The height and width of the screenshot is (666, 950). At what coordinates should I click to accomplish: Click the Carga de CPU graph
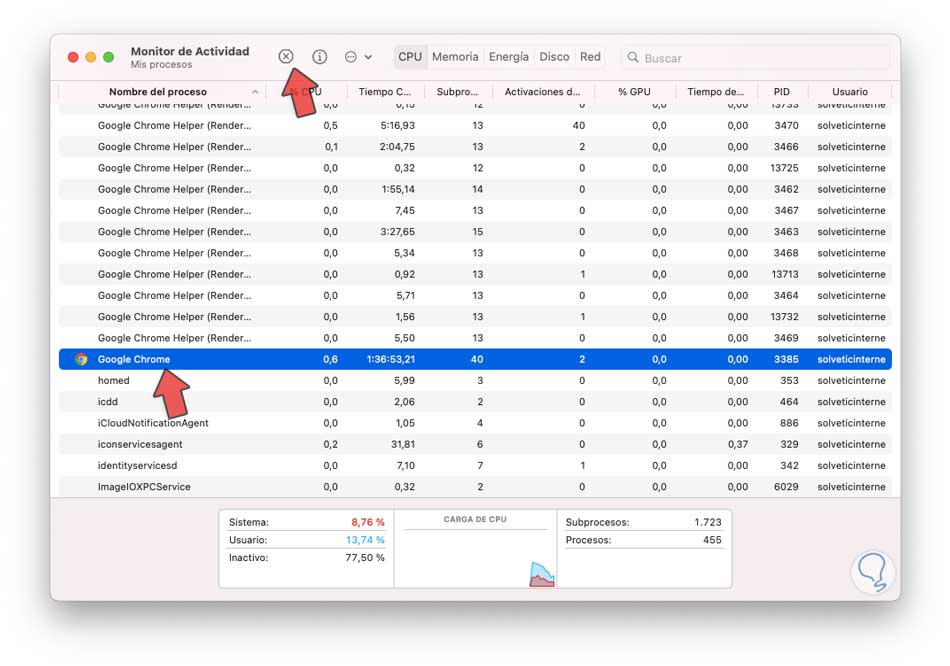click(x=475, y=558)
